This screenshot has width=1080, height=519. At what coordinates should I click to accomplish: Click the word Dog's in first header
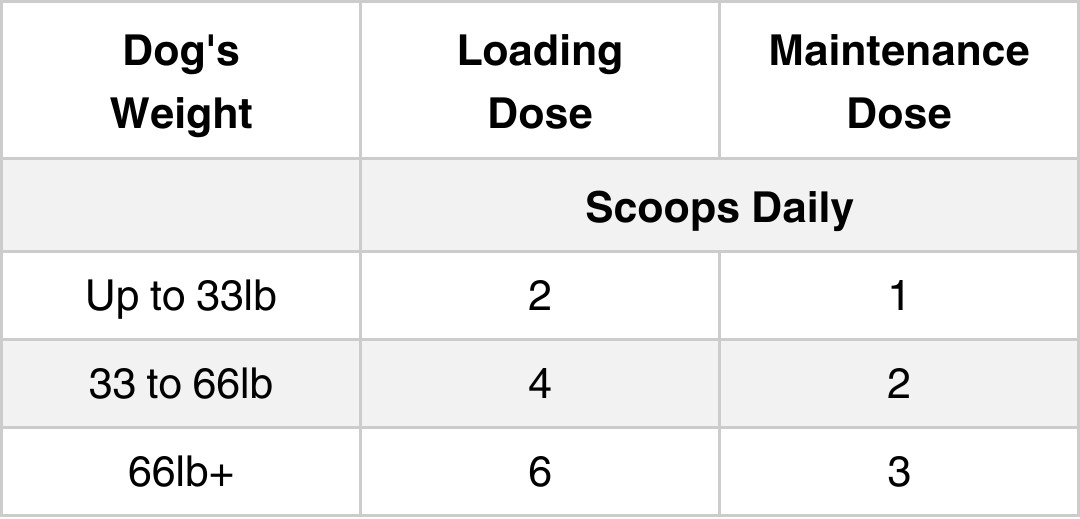click(181, 51)
